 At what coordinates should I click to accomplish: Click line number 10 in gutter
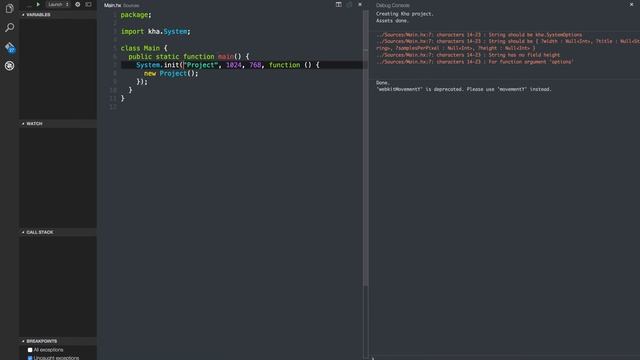[x=113, y=90]
